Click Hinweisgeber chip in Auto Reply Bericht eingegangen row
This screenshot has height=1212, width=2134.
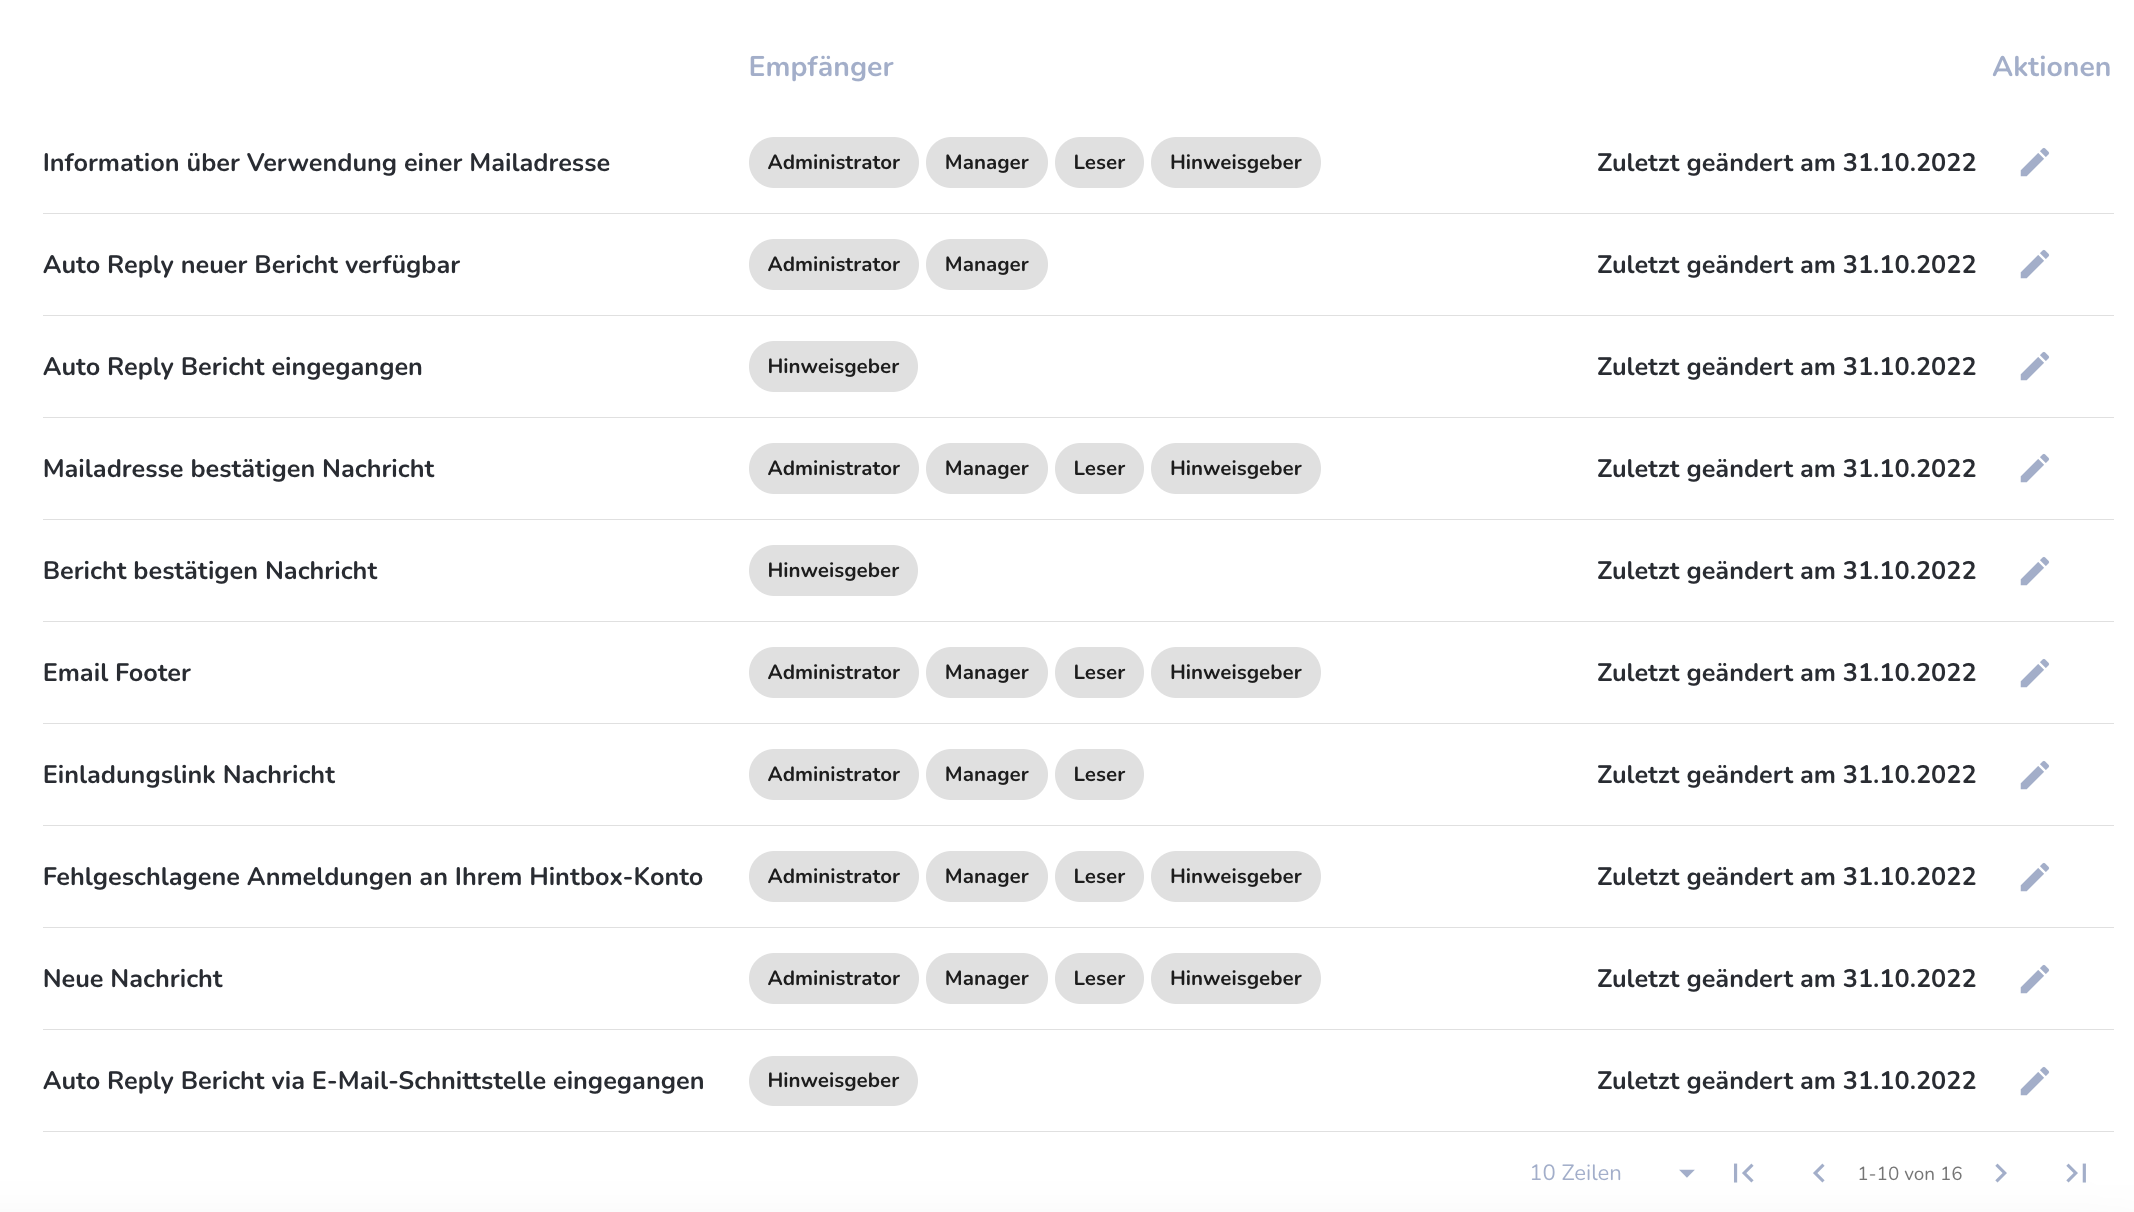833,366
